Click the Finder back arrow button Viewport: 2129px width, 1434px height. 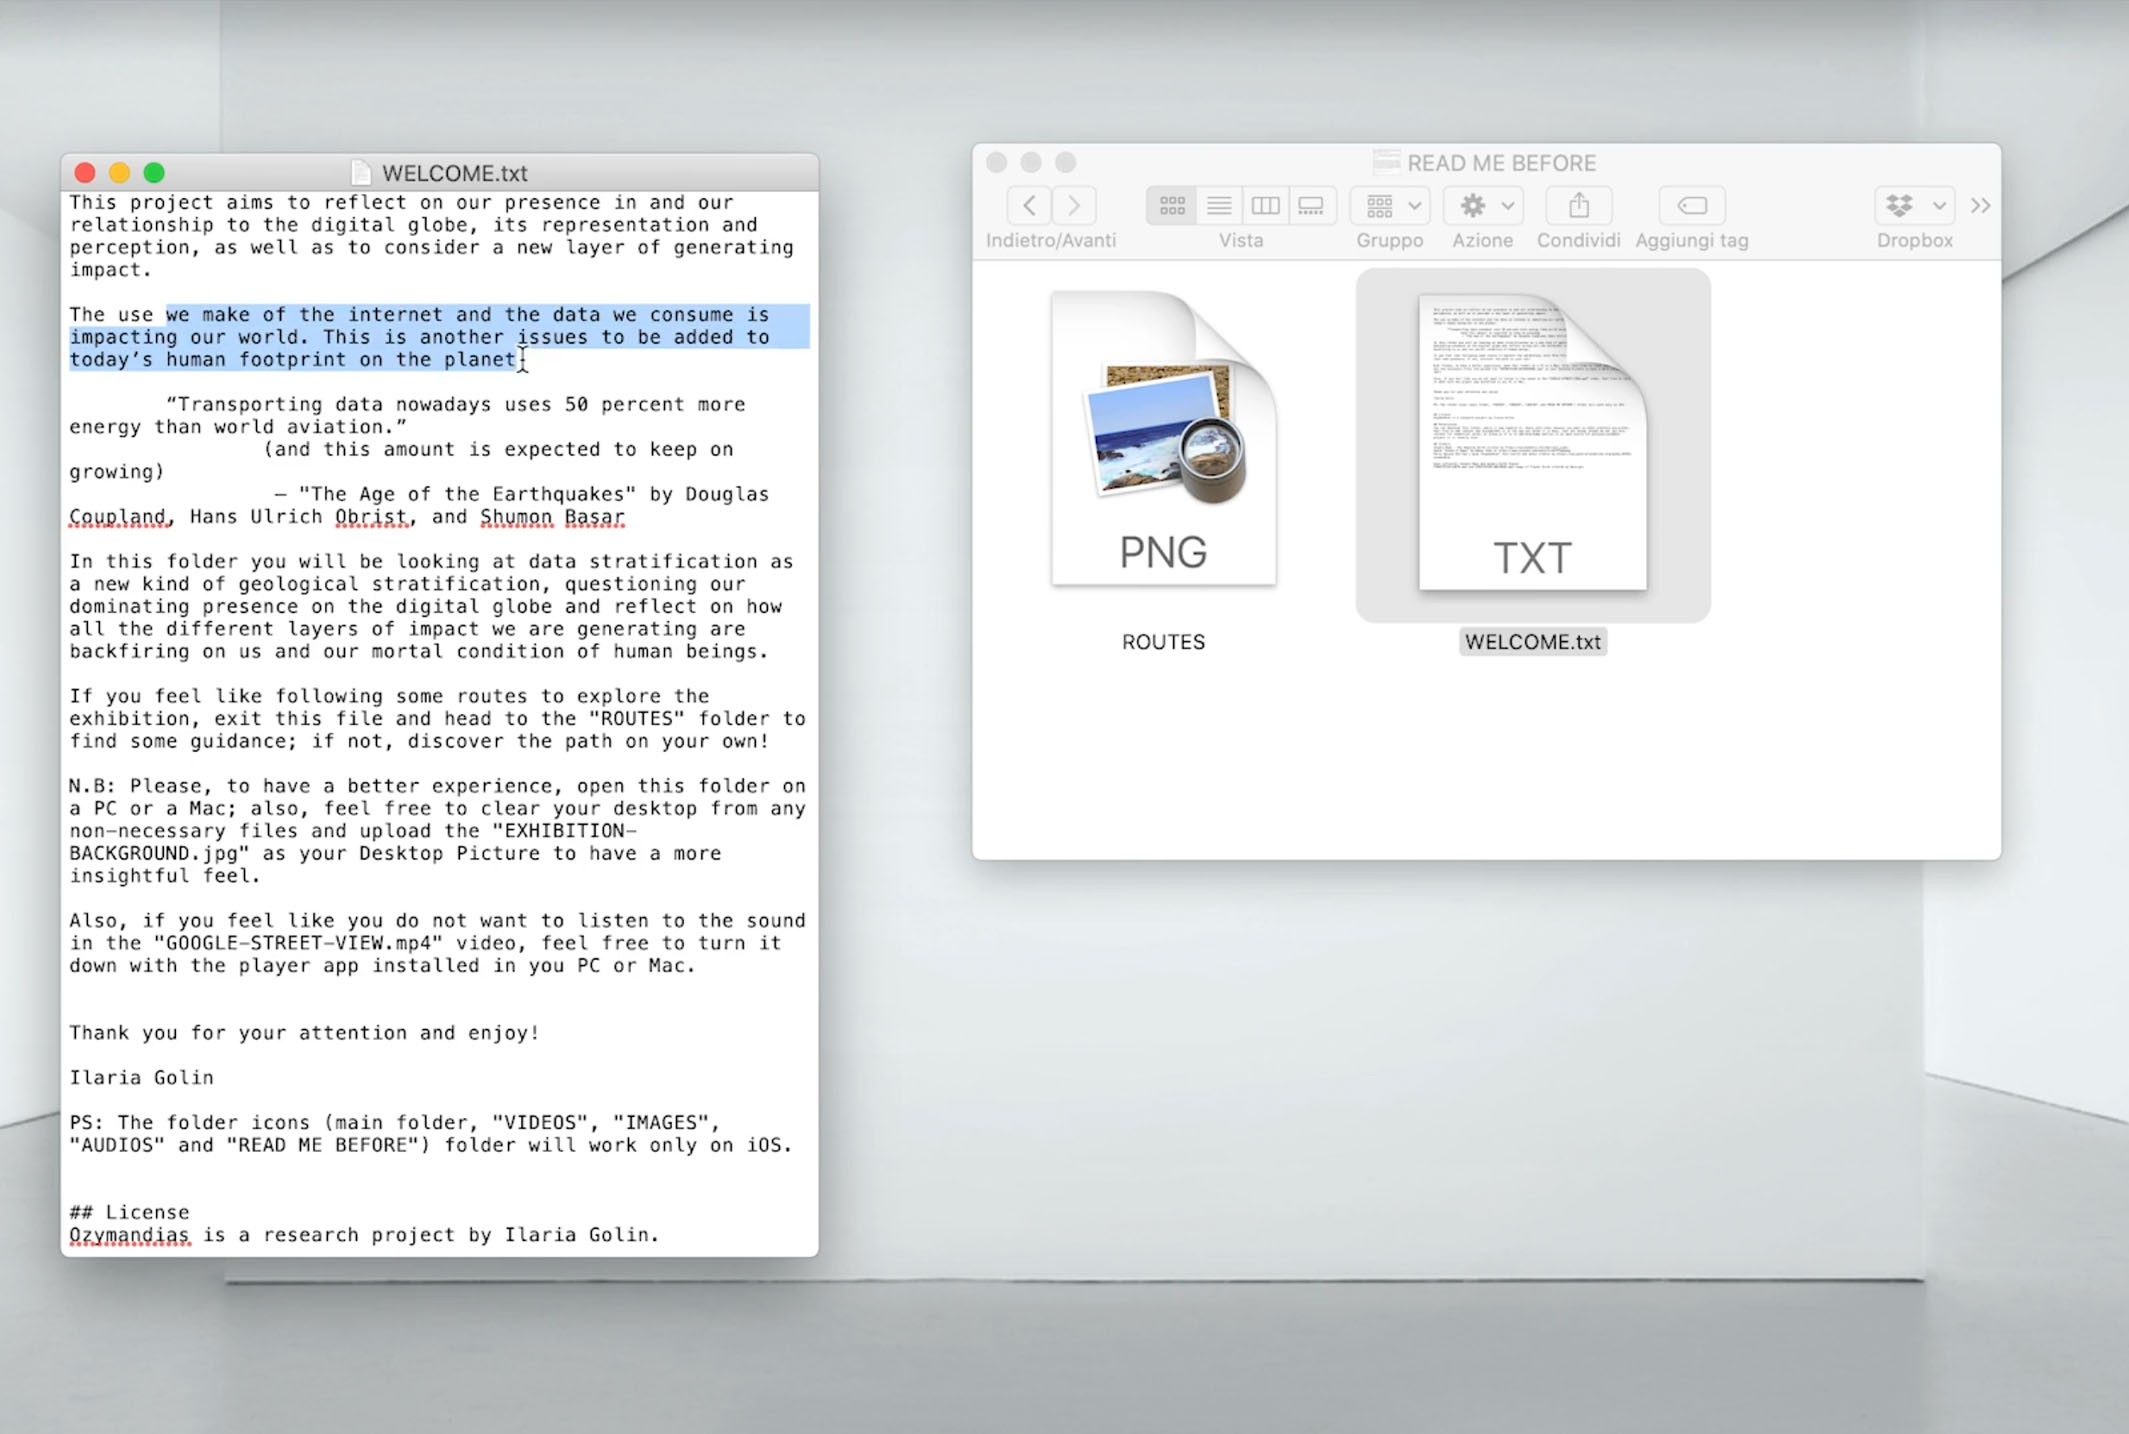(1029, 206)
